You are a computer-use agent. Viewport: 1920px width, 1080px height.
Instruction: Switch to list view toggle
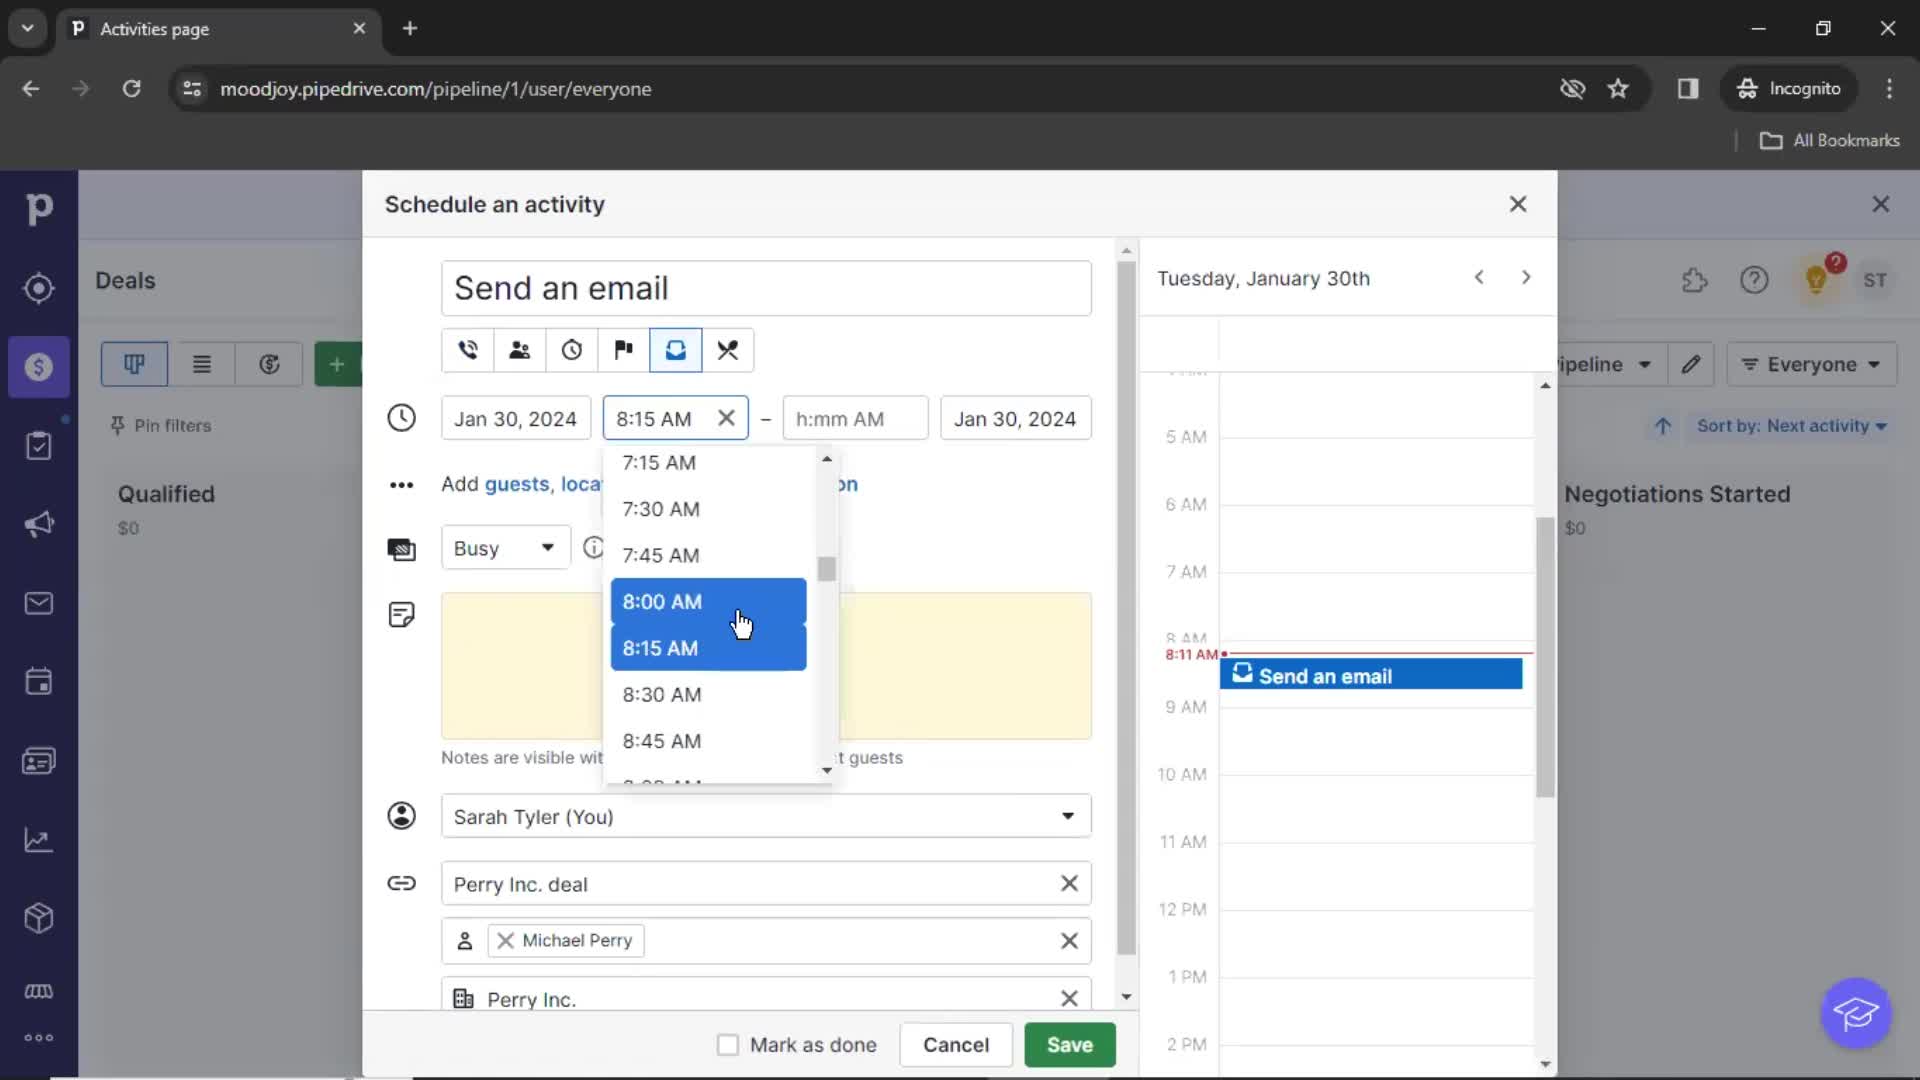(x=202, y=365)
